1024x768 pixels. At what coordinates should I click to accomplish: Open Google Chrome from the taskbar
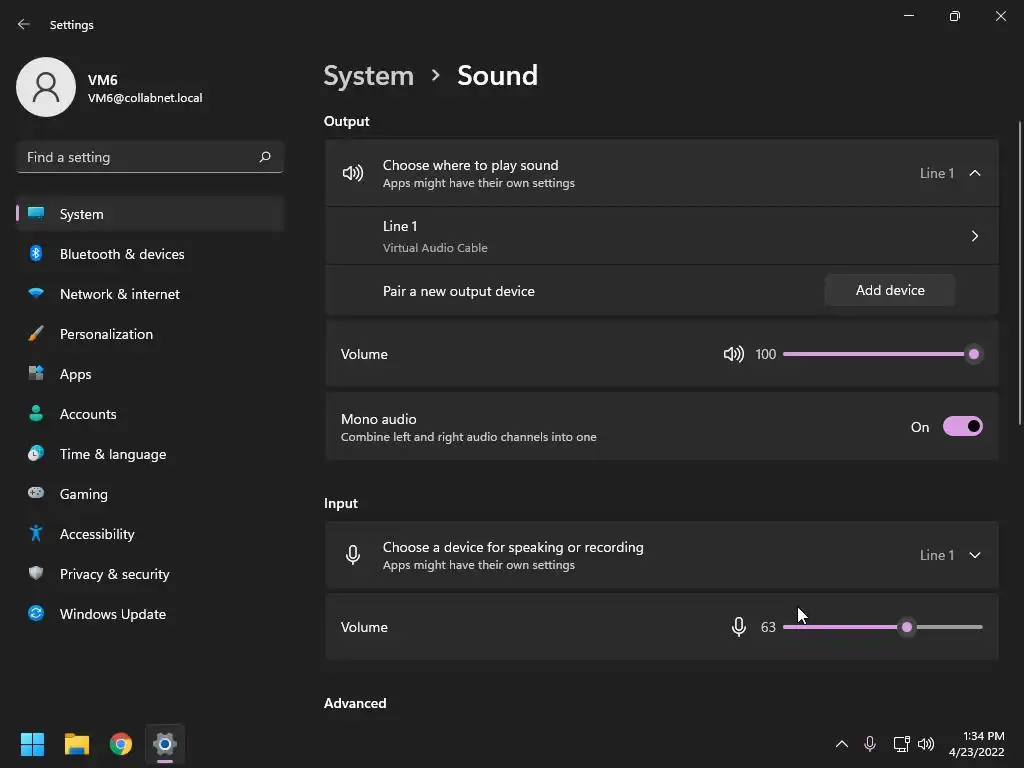coord(121,744)
